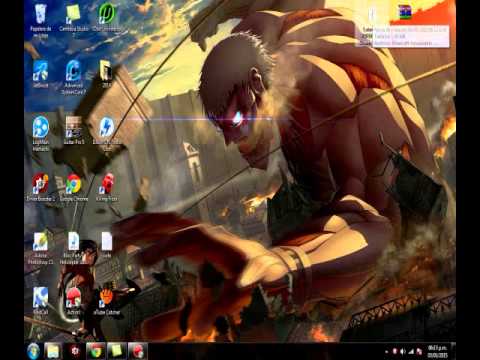Select the blue square shortcut left of Advanced SystemCare
The image size is (480, 360).
(x=40, y=75)
